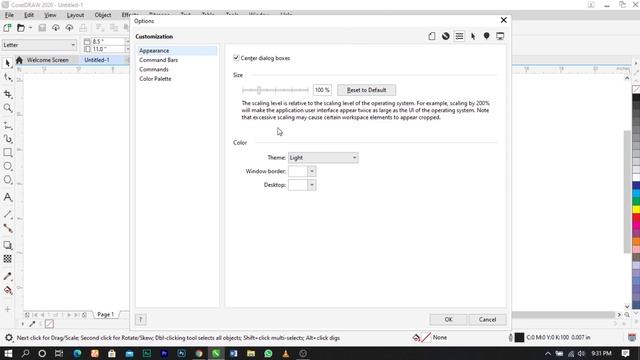Open Microsoft Edge from the taskbar
The image size is (640, 360).
pyautogui.click(x=77, y=353)
